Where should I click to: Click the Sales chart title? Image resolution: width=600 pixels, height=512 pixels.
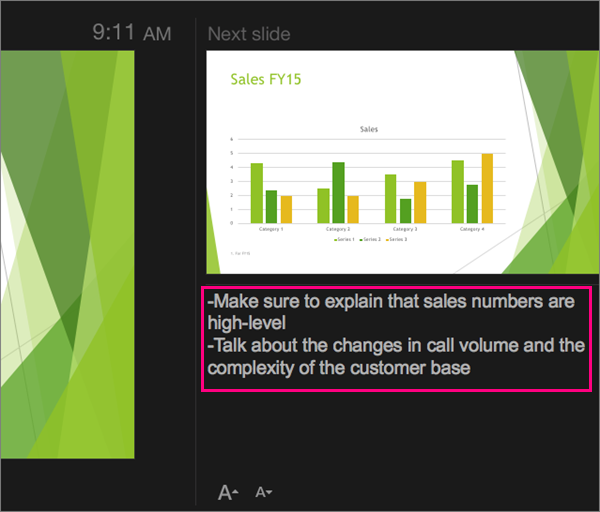(369, 129)
